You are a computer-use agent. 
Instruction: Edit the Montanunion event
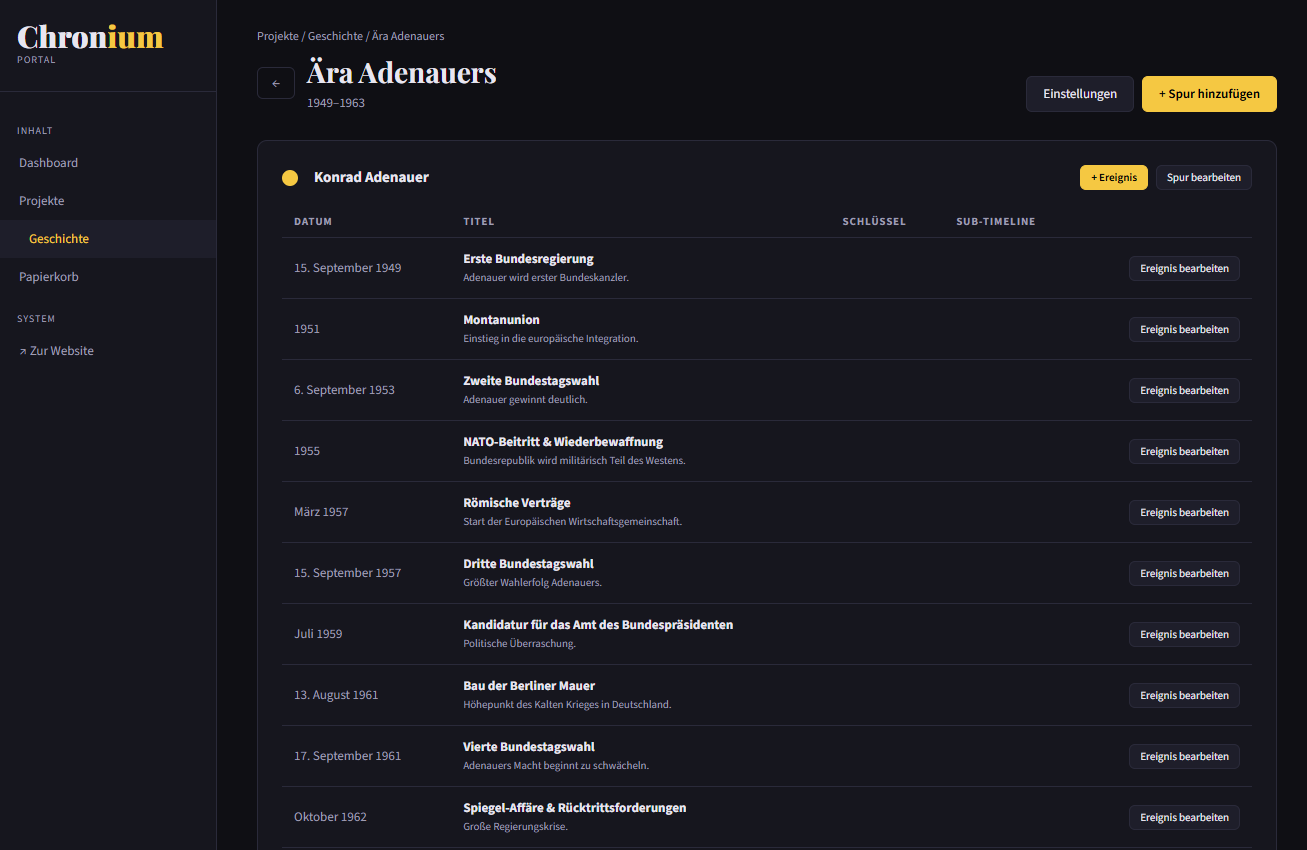1184,330
